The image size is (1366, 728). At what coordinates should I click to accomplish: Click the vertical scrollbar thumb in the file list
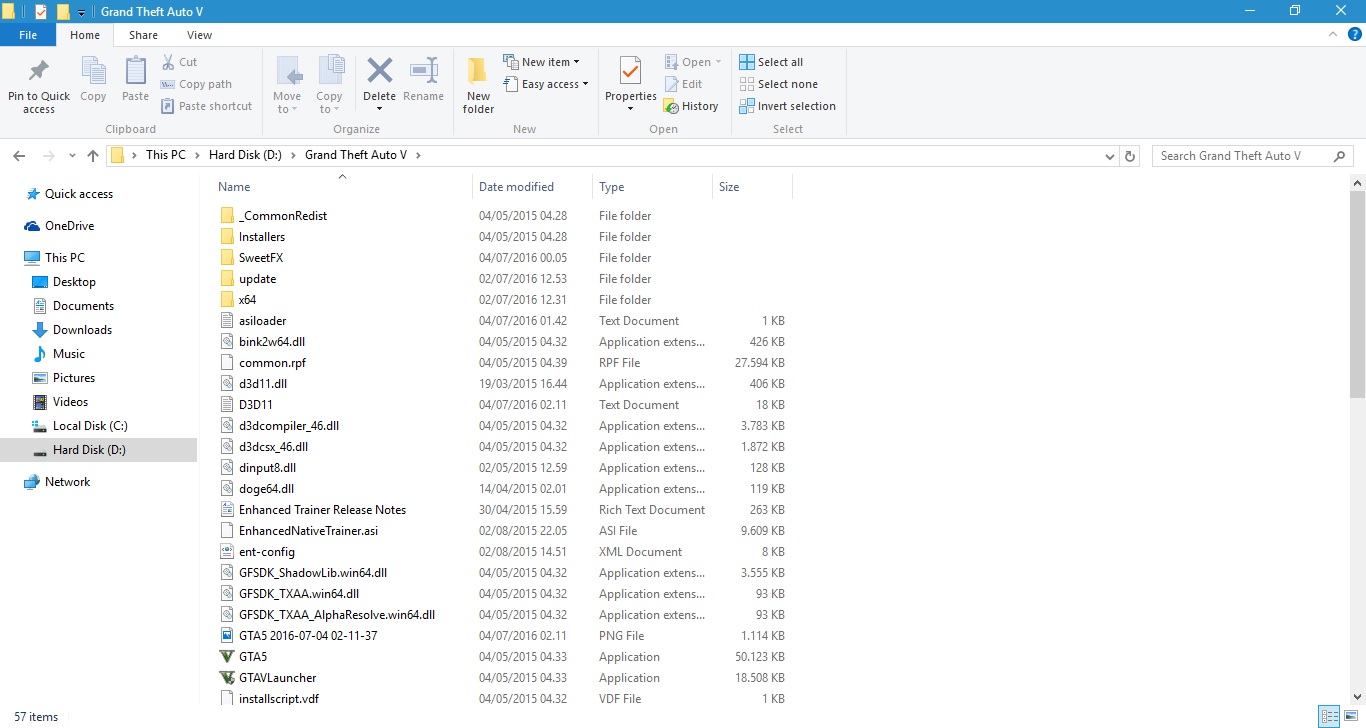click(1357, 296)
